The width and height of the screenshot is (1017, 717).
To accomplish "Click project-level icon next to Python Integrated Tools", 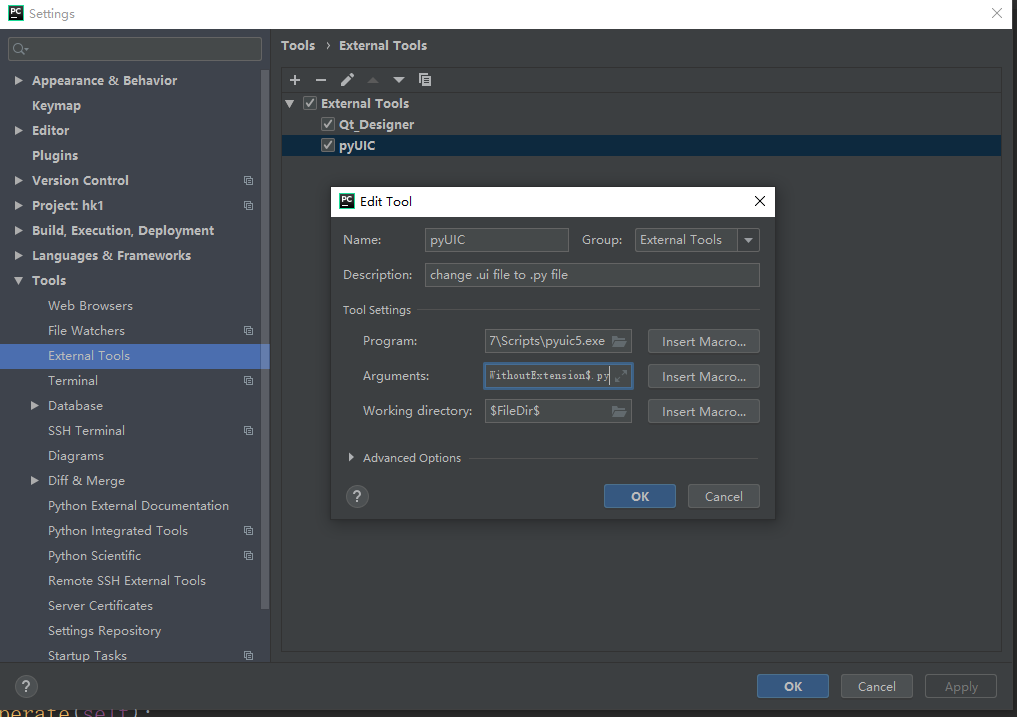I will pyautogui.click(x=248, y=531).
